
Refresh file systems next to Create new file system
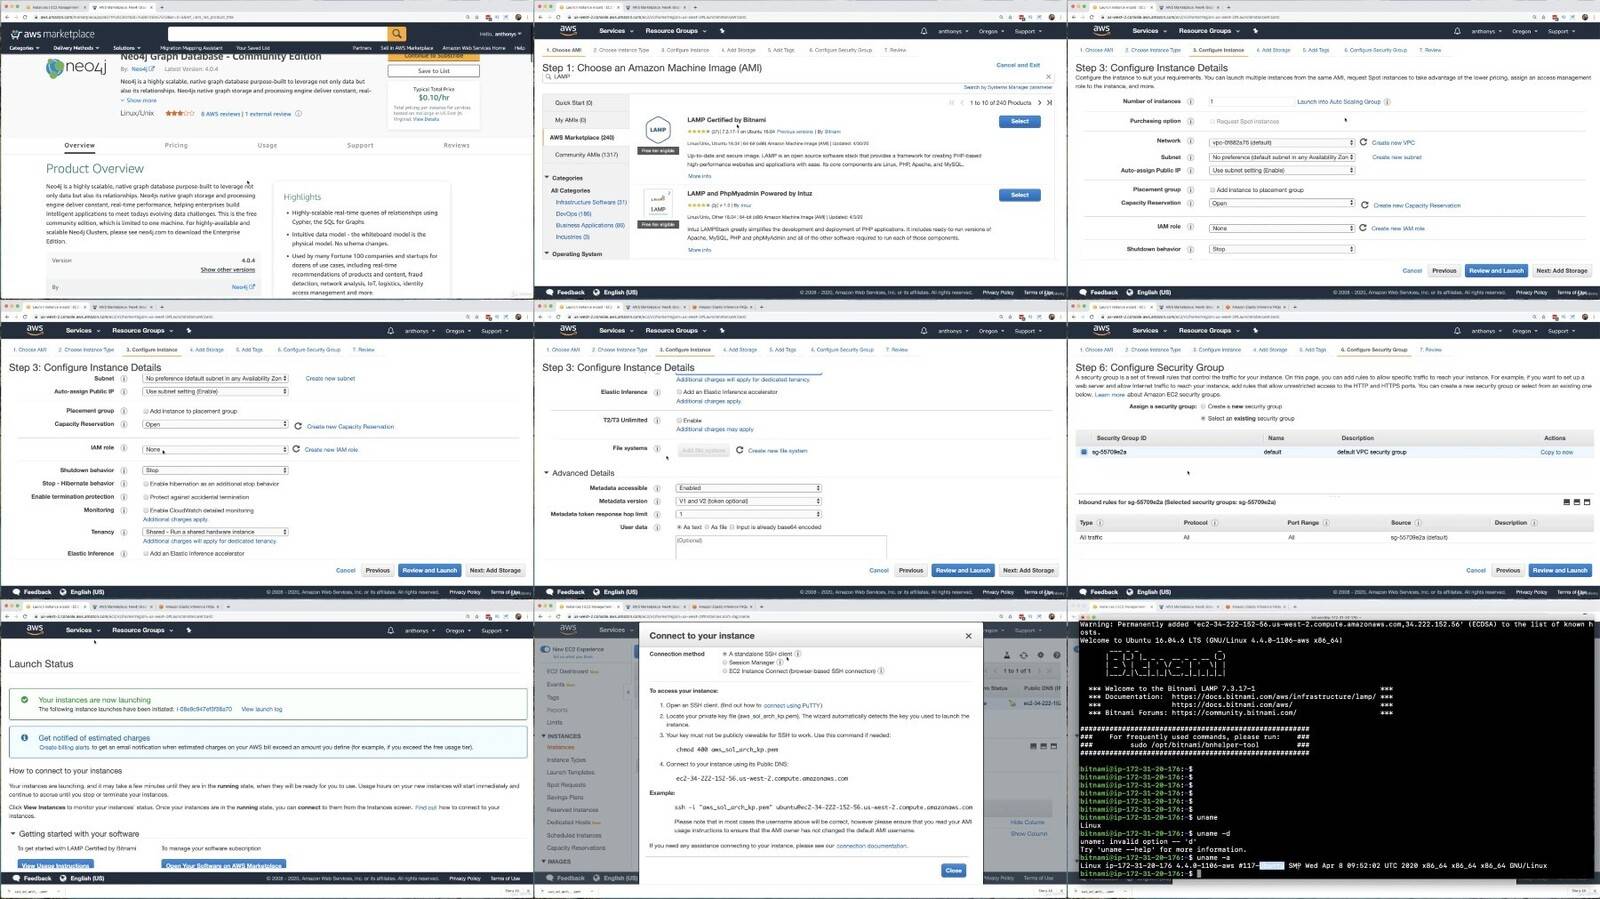739,450
